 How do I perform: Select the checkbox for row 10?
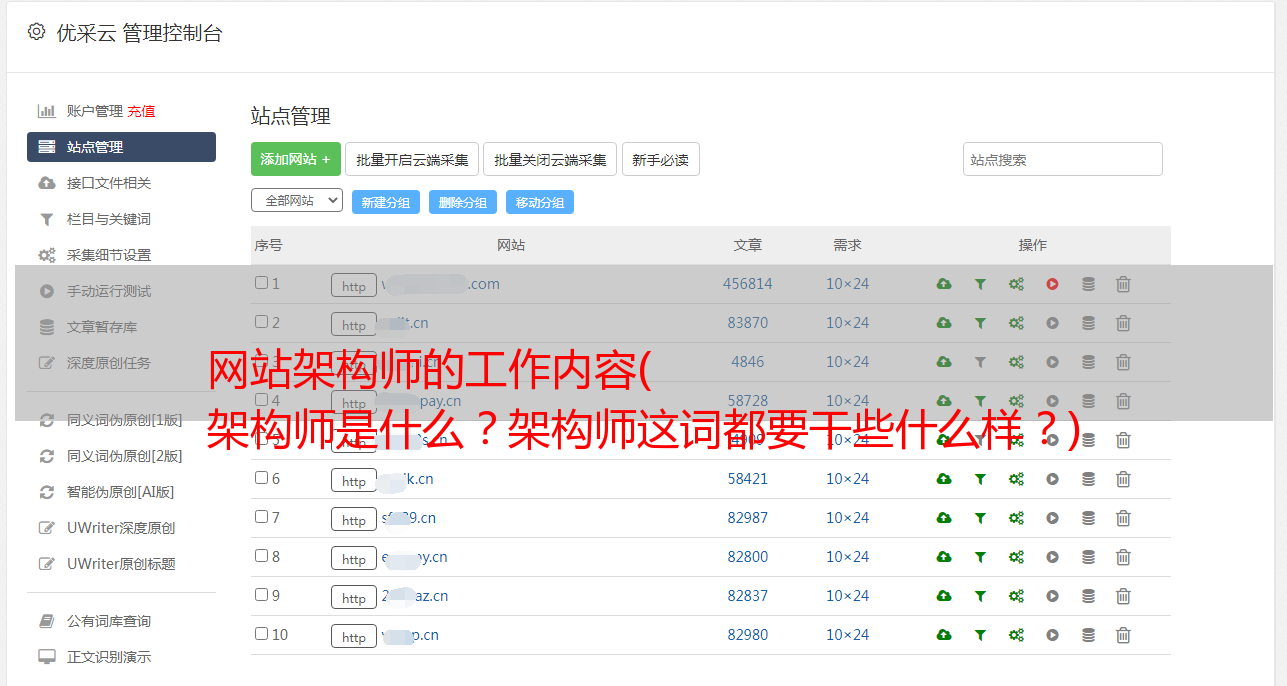click(x=261, y=634)
